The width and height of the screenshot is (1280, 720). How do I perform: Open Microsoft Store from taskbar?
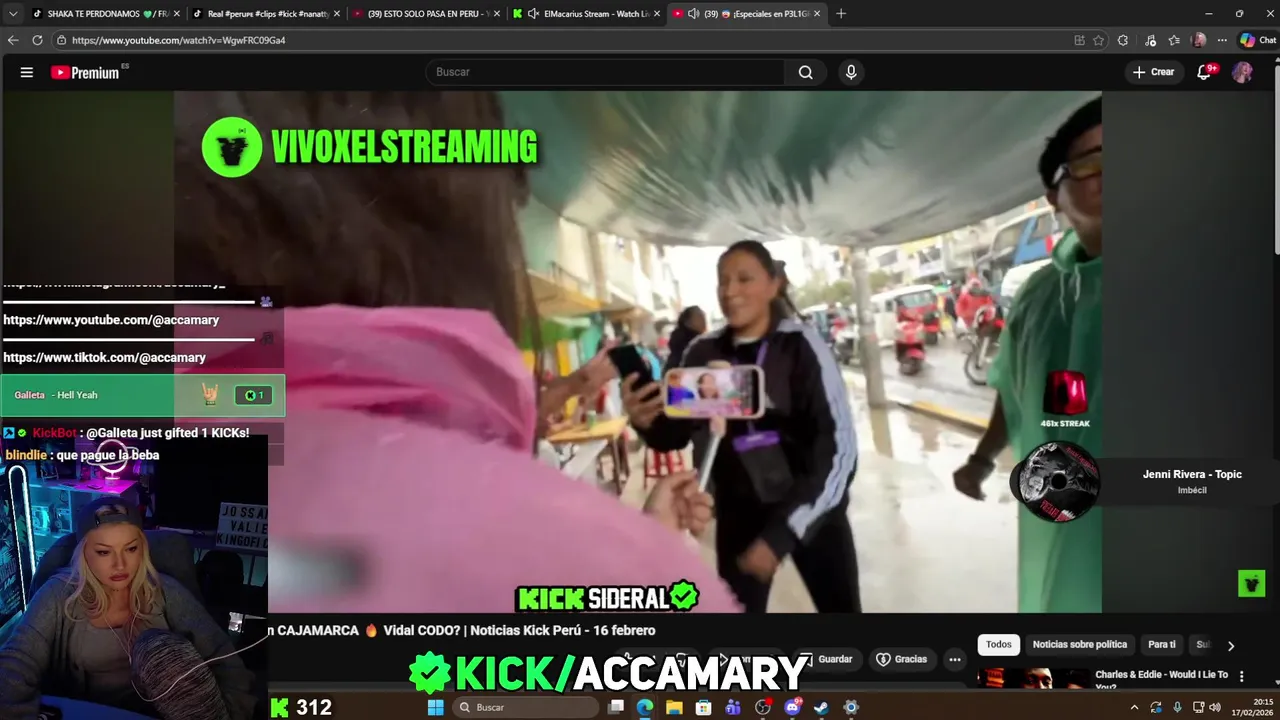point(704,707)
